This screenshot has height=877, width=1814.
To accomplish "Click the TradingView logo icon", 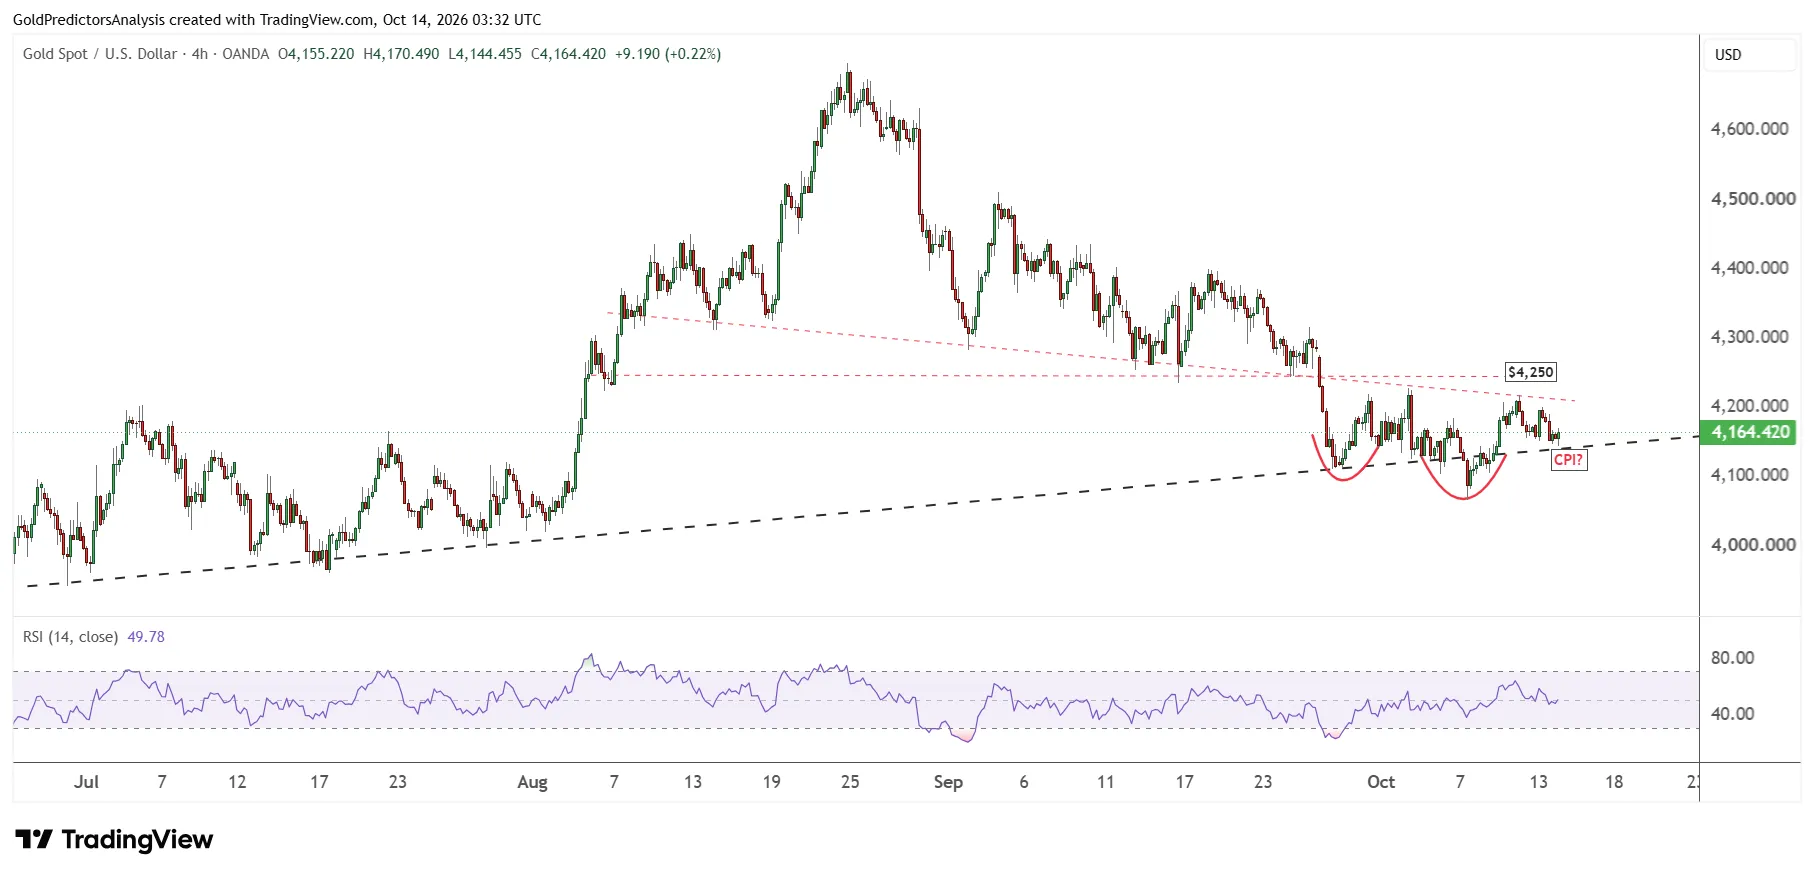I will (33, 839).
